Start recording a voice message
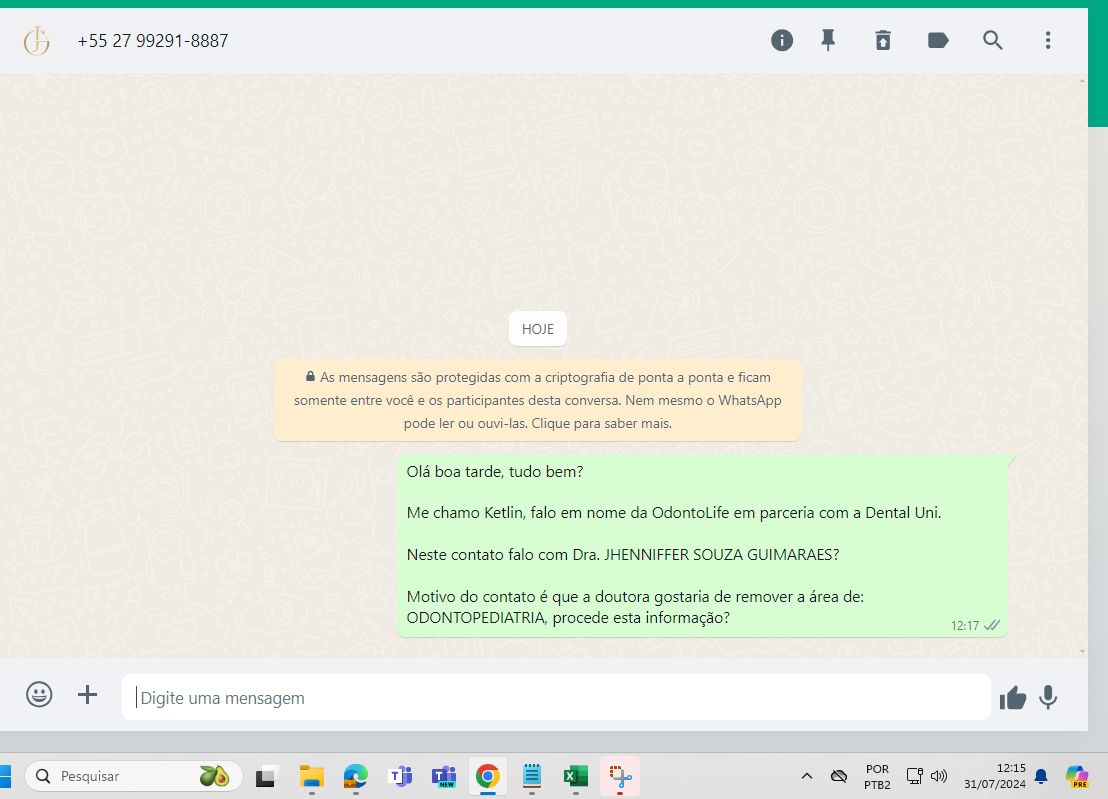 [1048, 697]
